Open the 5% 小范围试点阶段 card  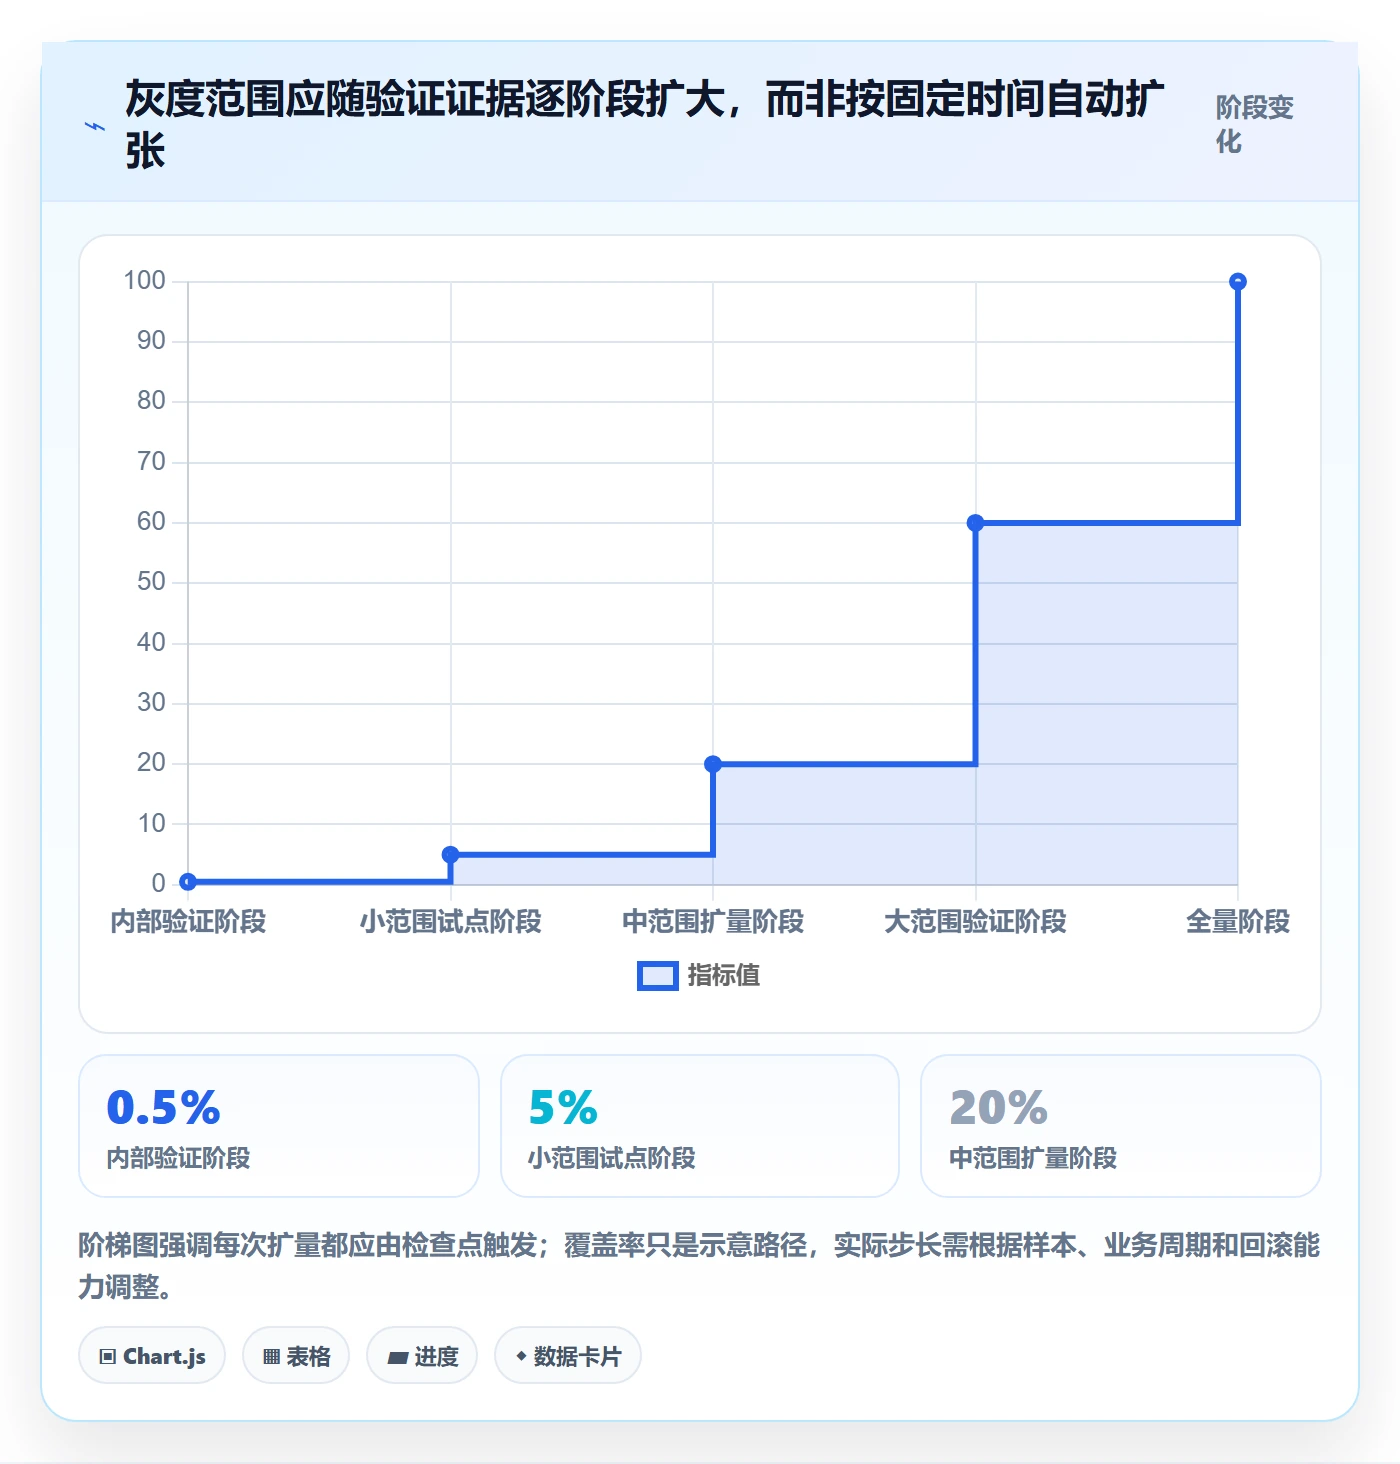pyautogui.click(x=700, y=1126)
